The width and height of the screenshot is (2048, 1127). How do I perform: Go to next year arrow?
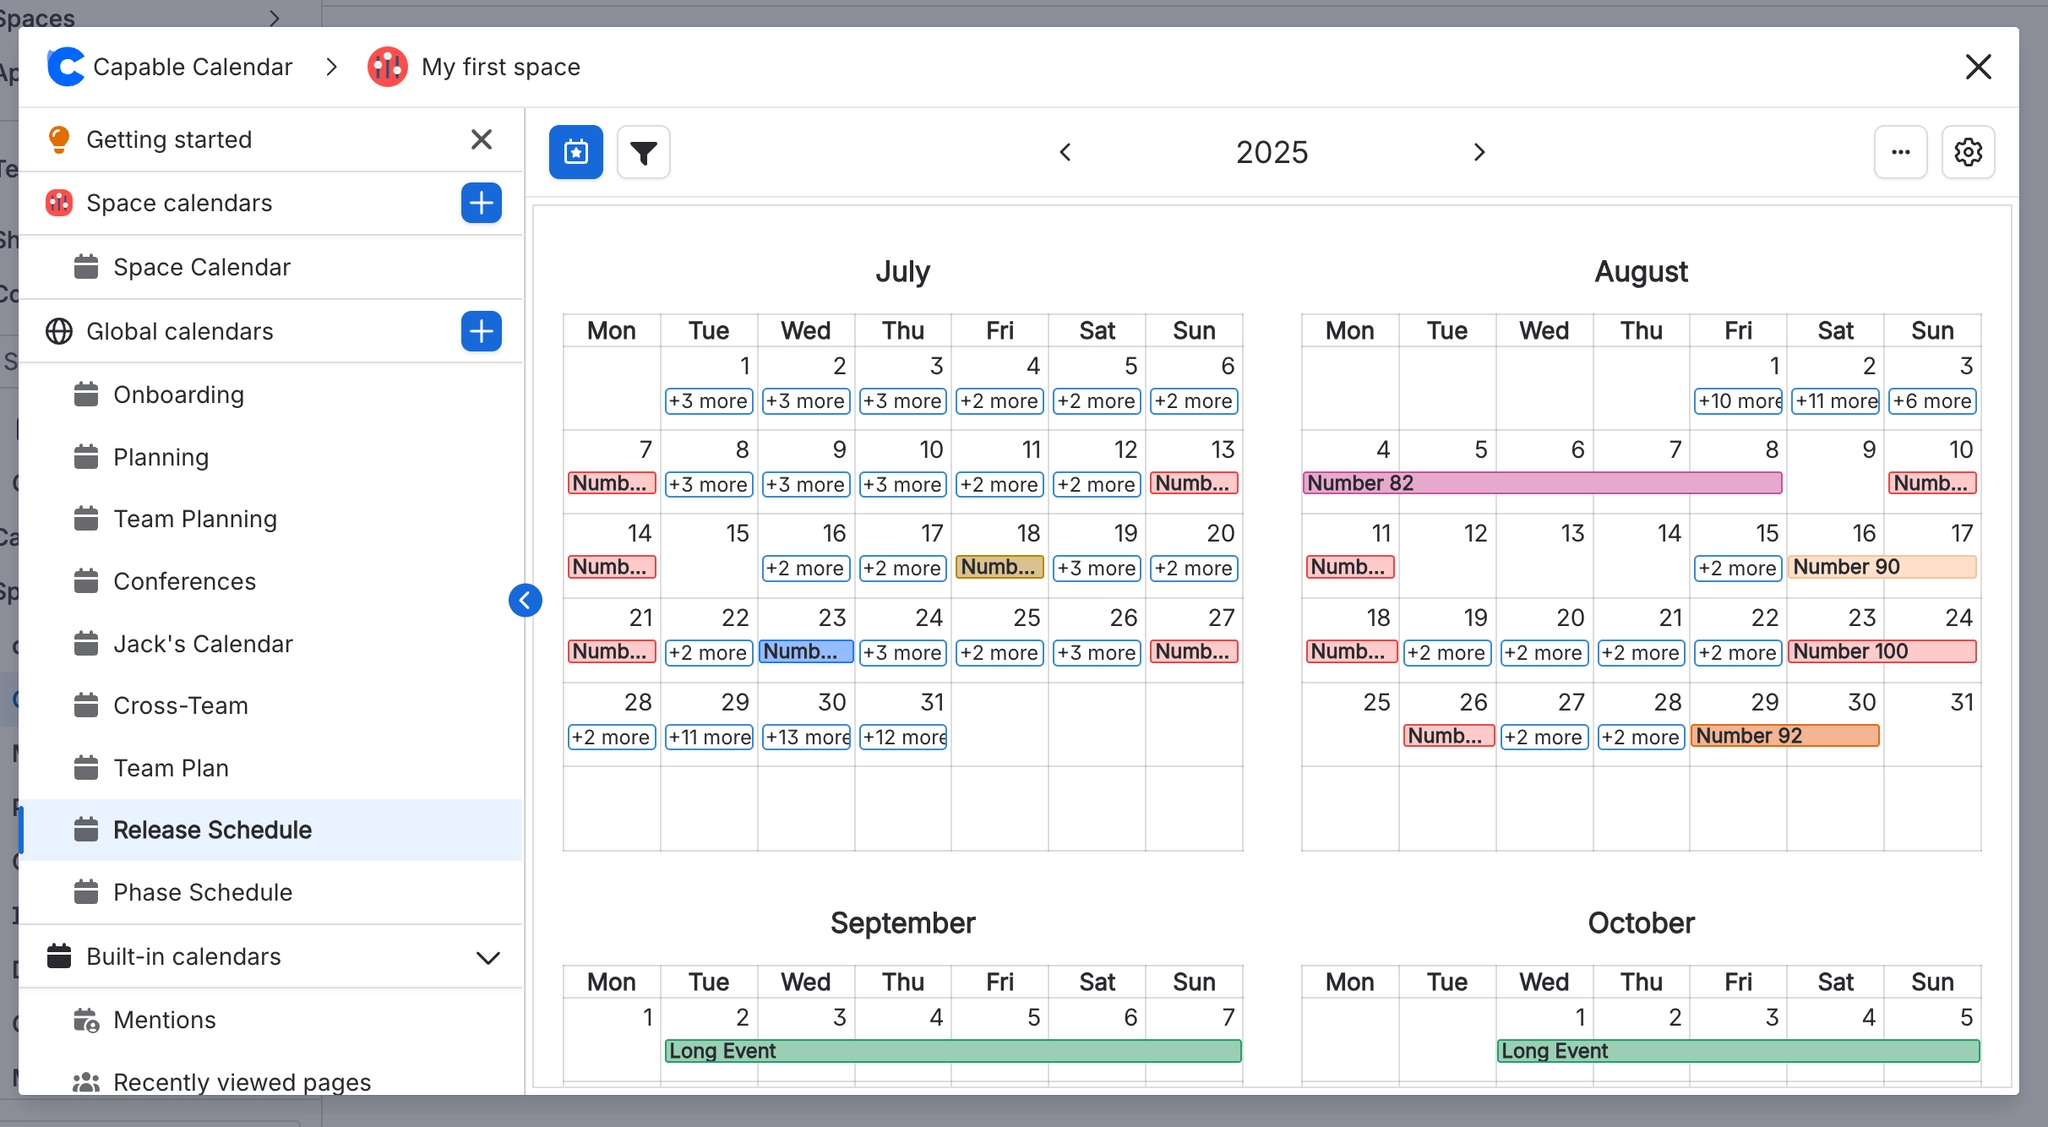[x=1479, y=152]
